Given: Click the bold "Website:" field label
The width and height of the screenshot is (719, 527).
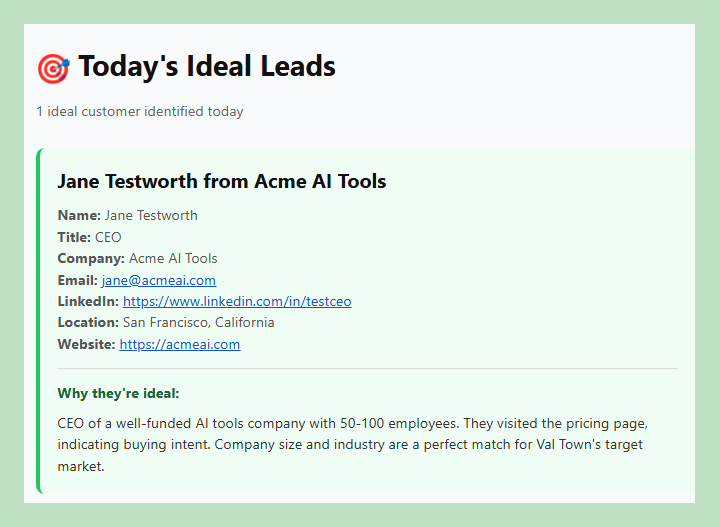Looking at the screenshot, I should pyautogui.click(x=86, y=345).
